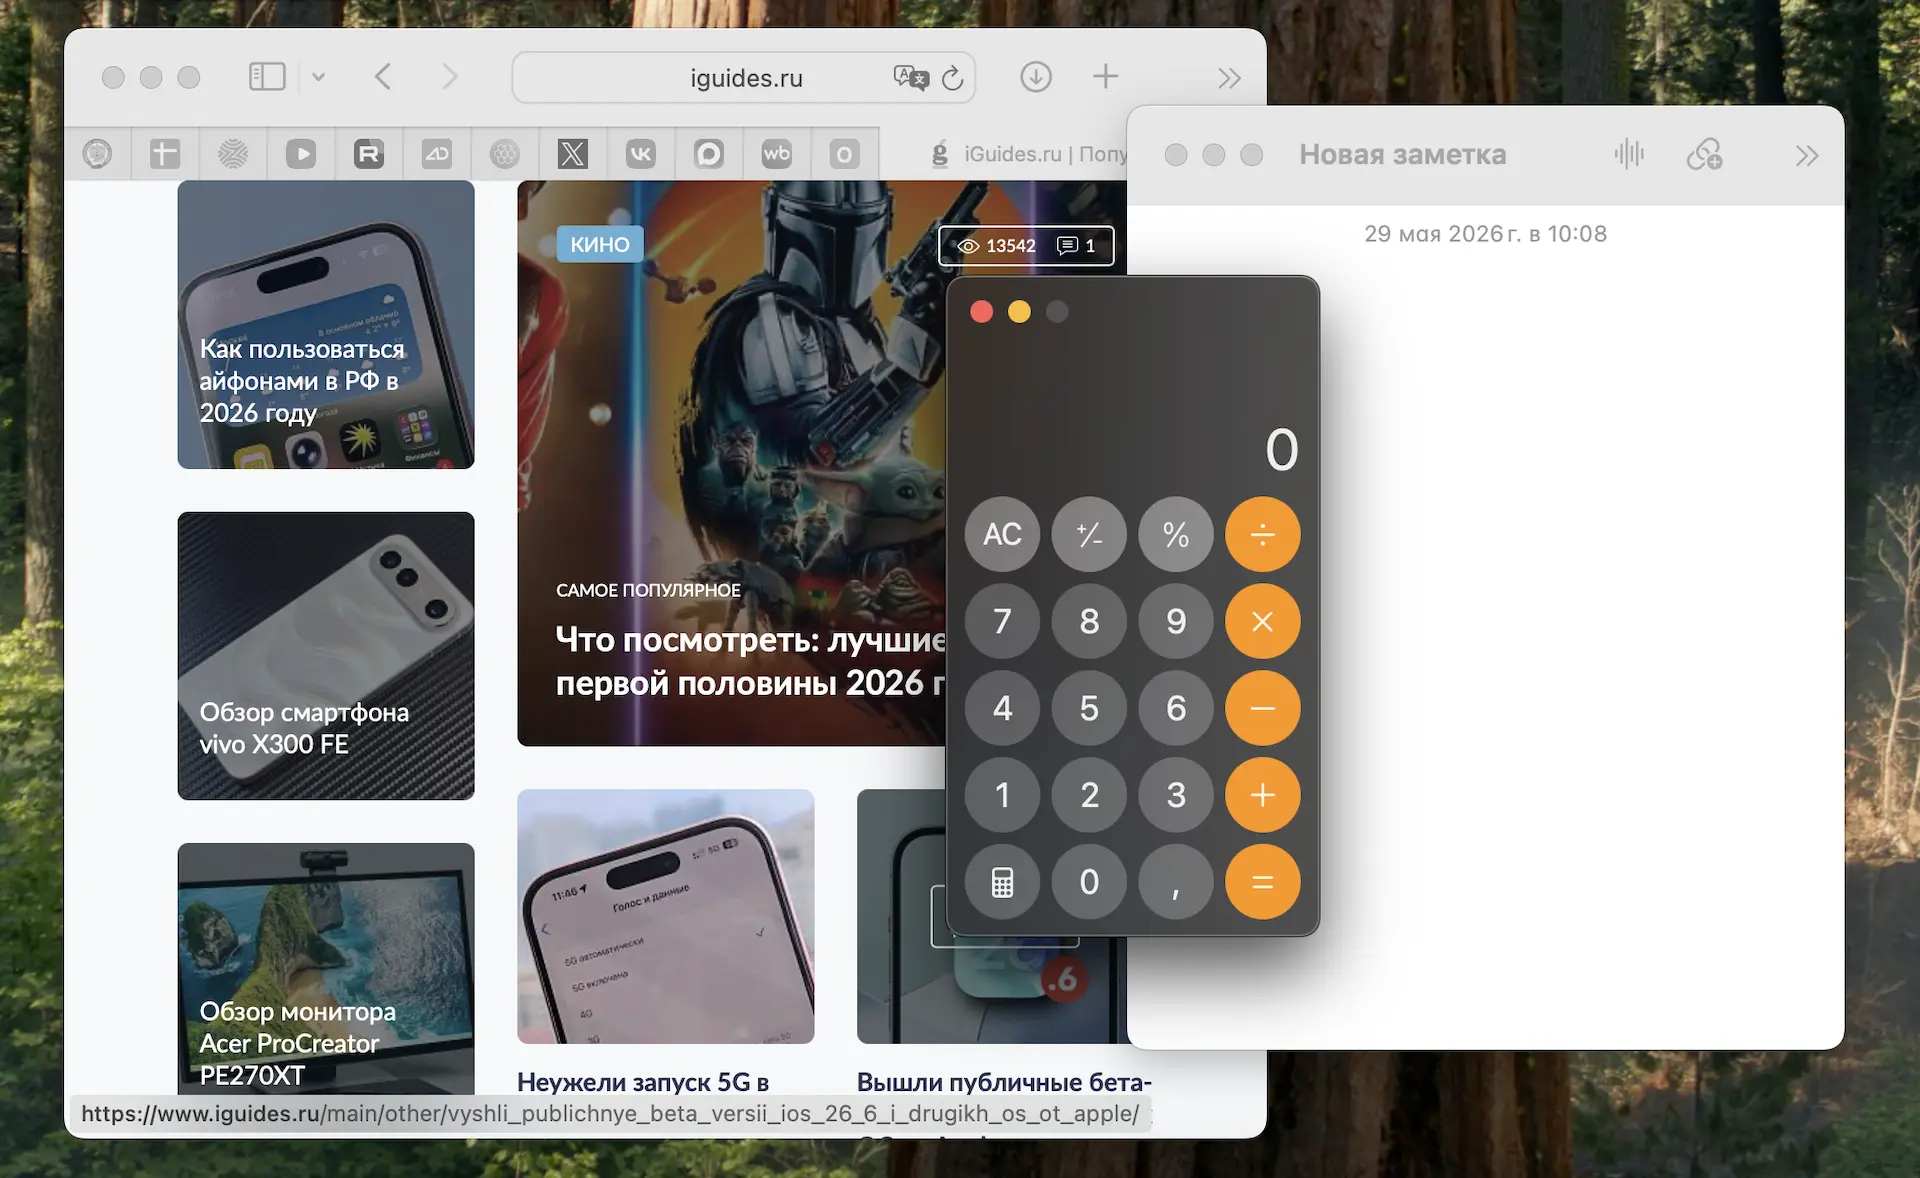Open "Как пользоваться айфонами в РФ" card

coord(326,324)
